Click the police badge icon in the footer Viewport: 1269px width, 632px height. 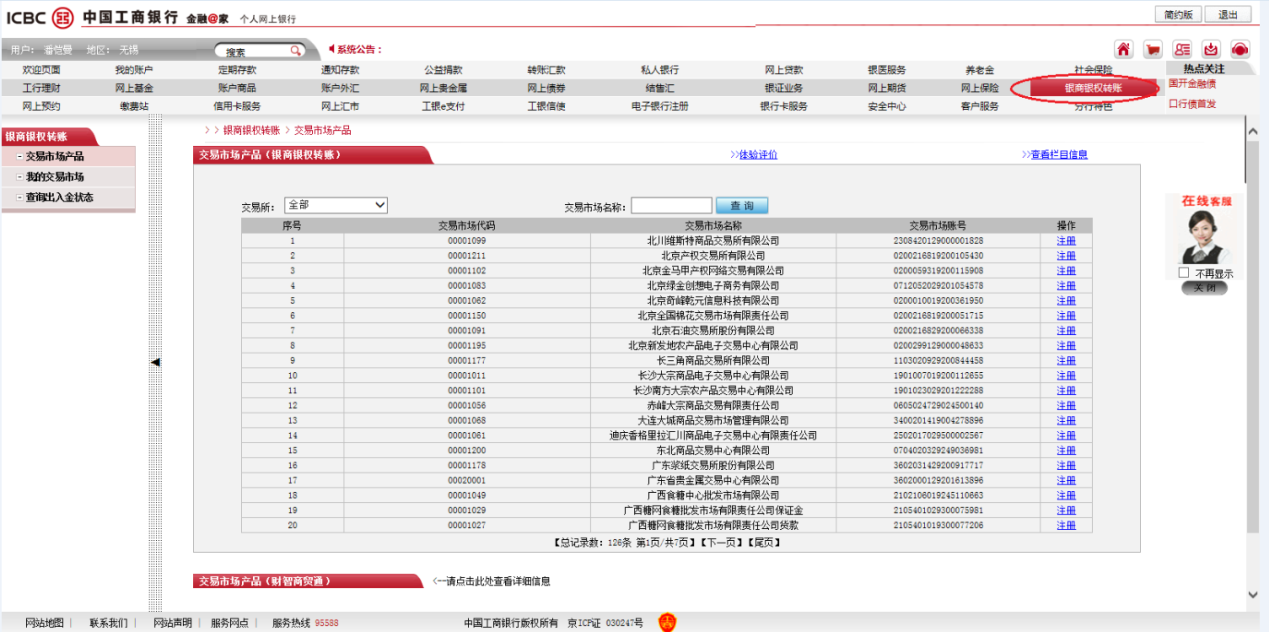(667, 622)
